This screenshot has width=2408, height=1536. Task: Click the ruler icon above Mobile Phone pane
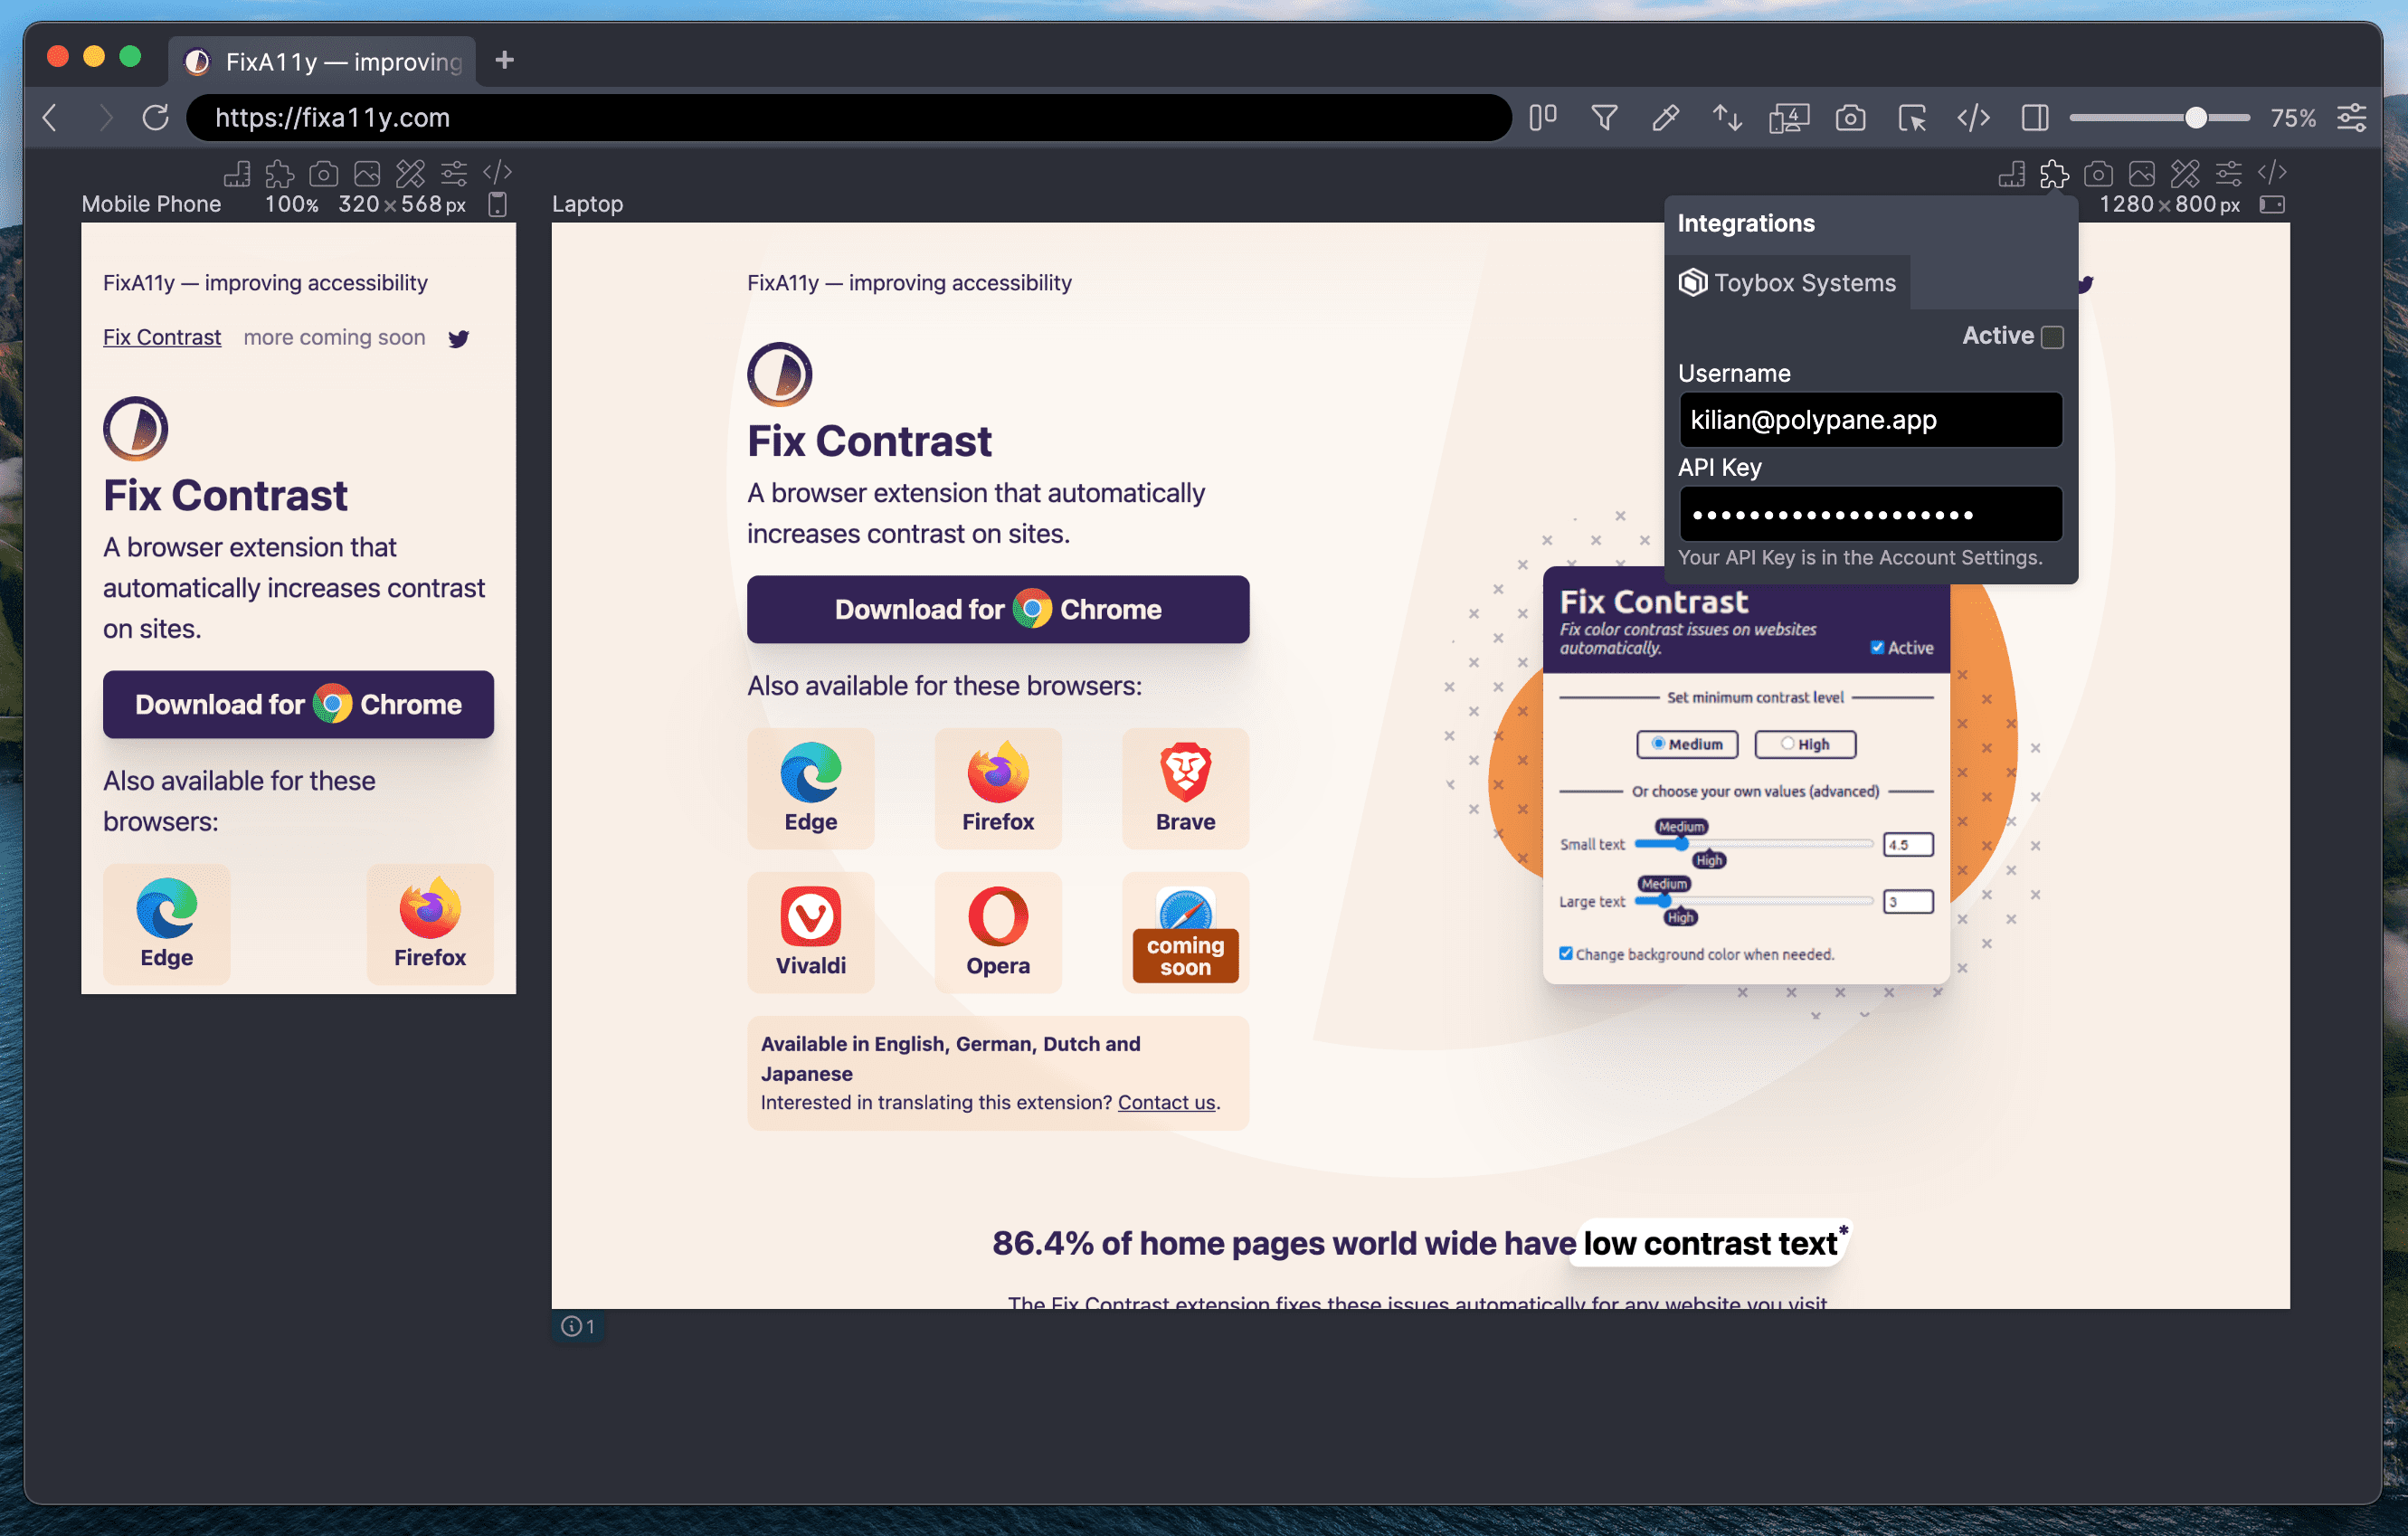coord(237,174)
